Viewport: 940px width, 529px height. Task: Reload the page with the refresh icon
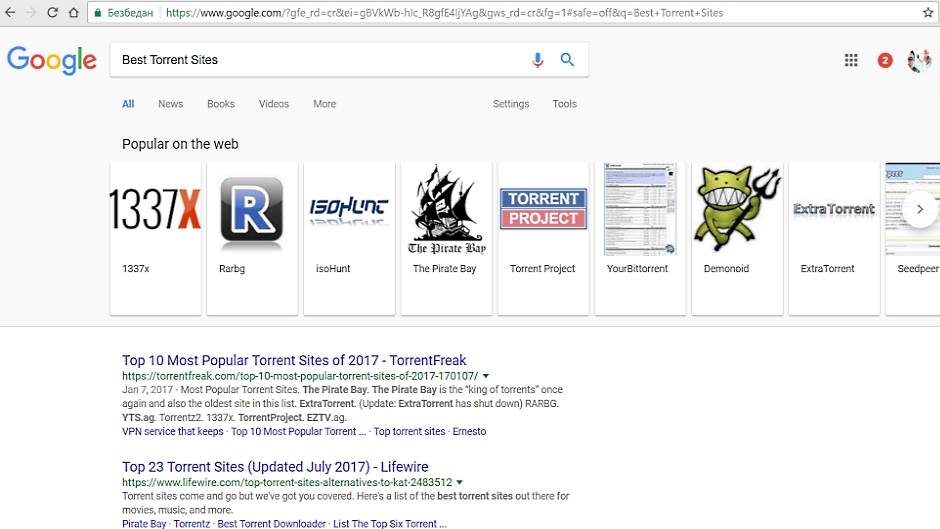click(52, 13)
